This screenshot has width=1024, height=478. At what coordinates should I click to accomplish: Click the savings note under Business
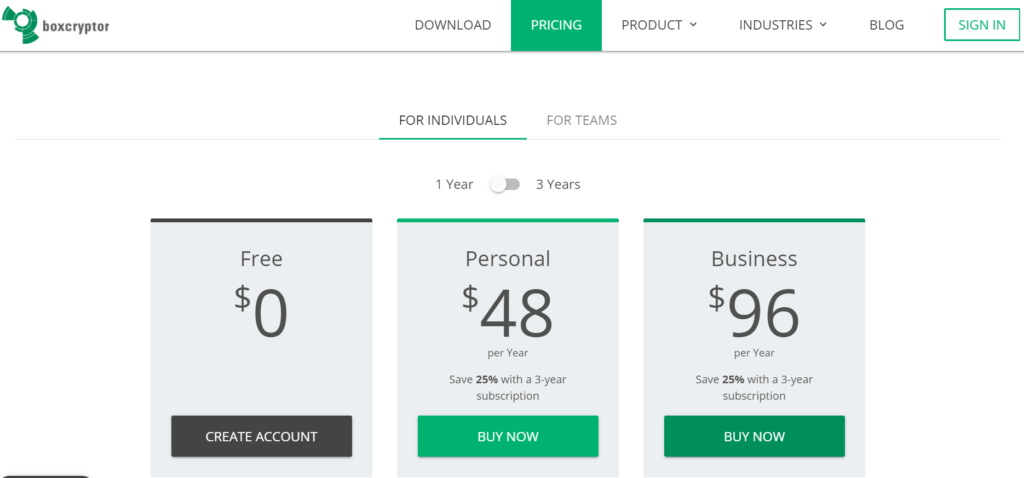pyautogui.click(x=754, y=388)
